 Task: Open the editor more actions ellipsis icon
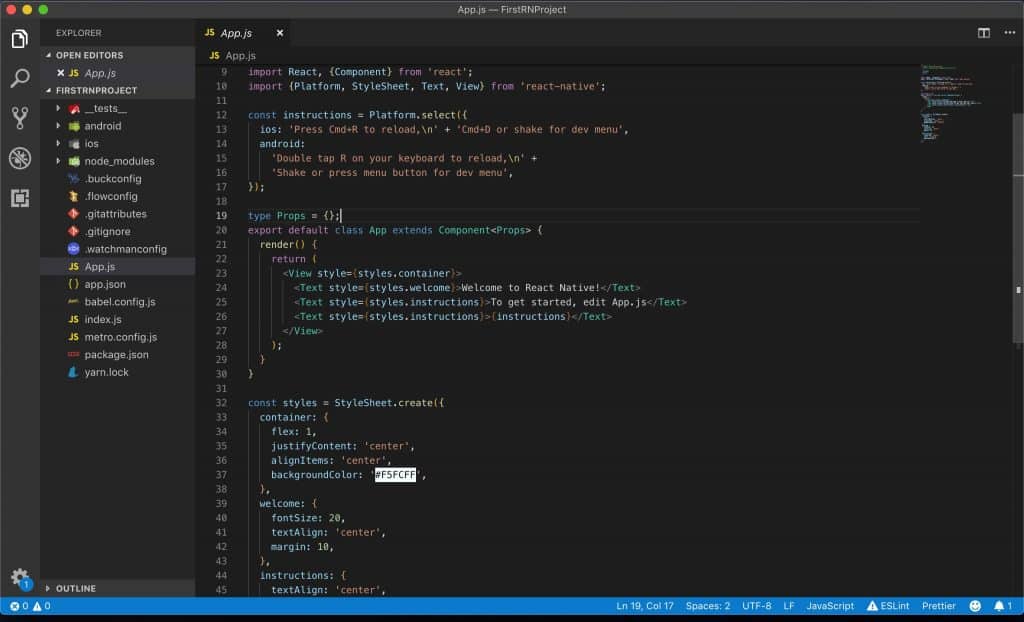[1009, 32]
